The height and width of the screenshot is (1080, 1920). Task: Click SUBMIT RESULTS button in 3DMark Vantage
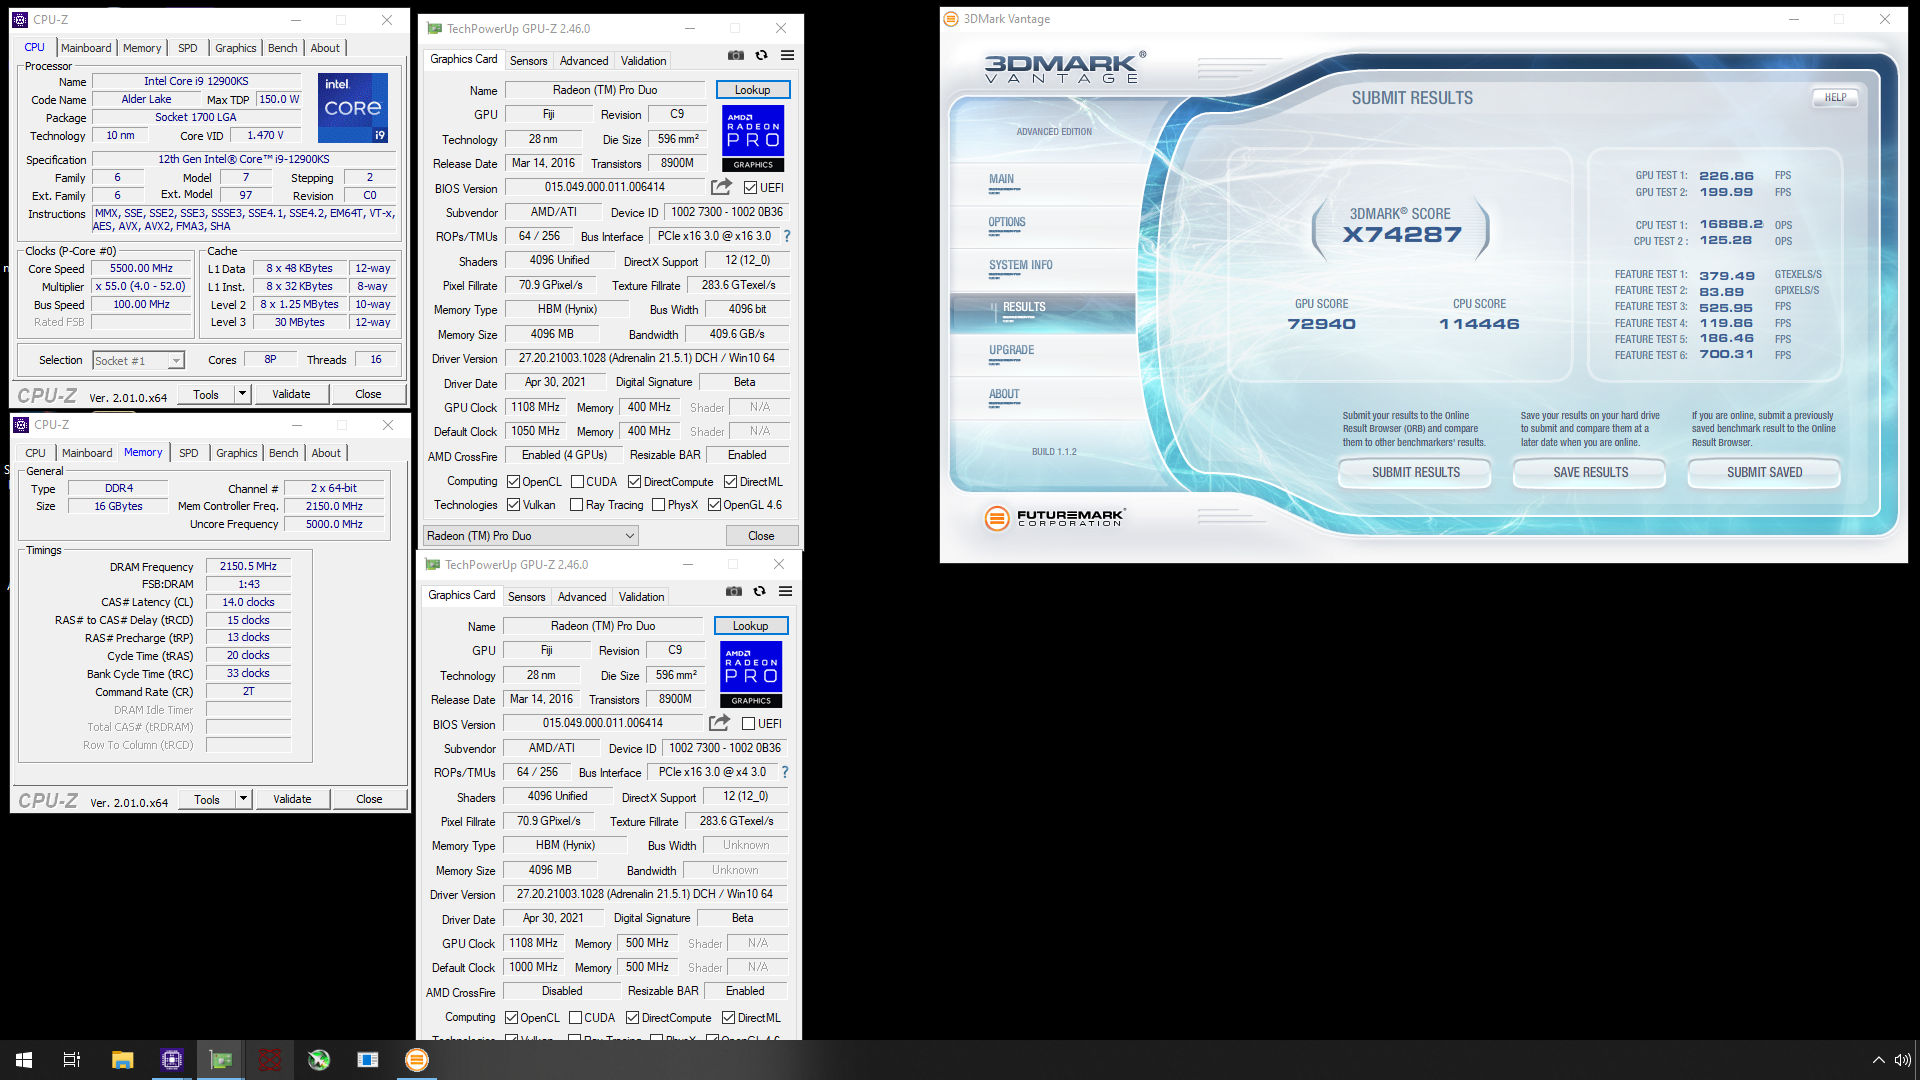coord(1416,472)
